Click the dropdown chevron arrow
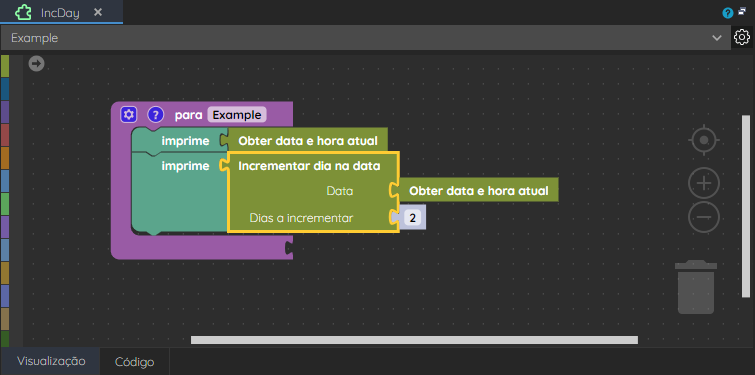 tap(717, 38)
